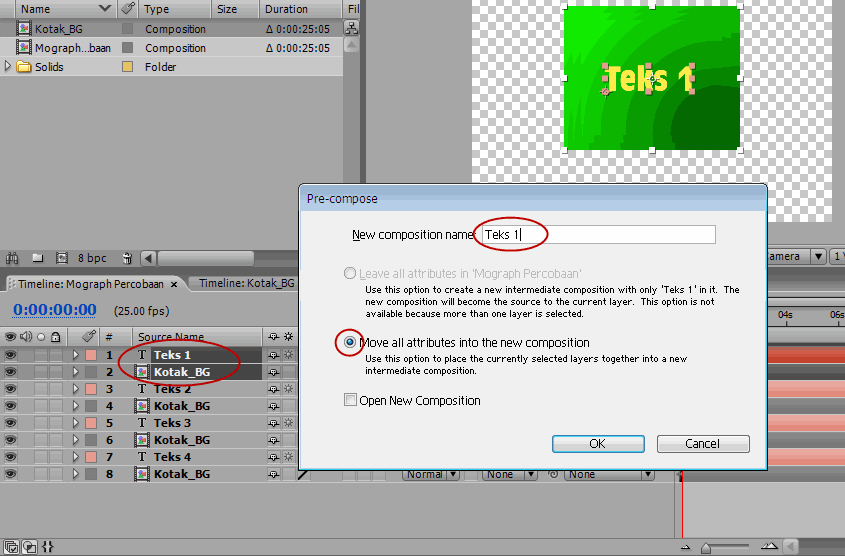Viewport: 845px width, 556px height.
Task: Click the first layer switches pane icon bottom-left
Action: click(x=11, y=547)
